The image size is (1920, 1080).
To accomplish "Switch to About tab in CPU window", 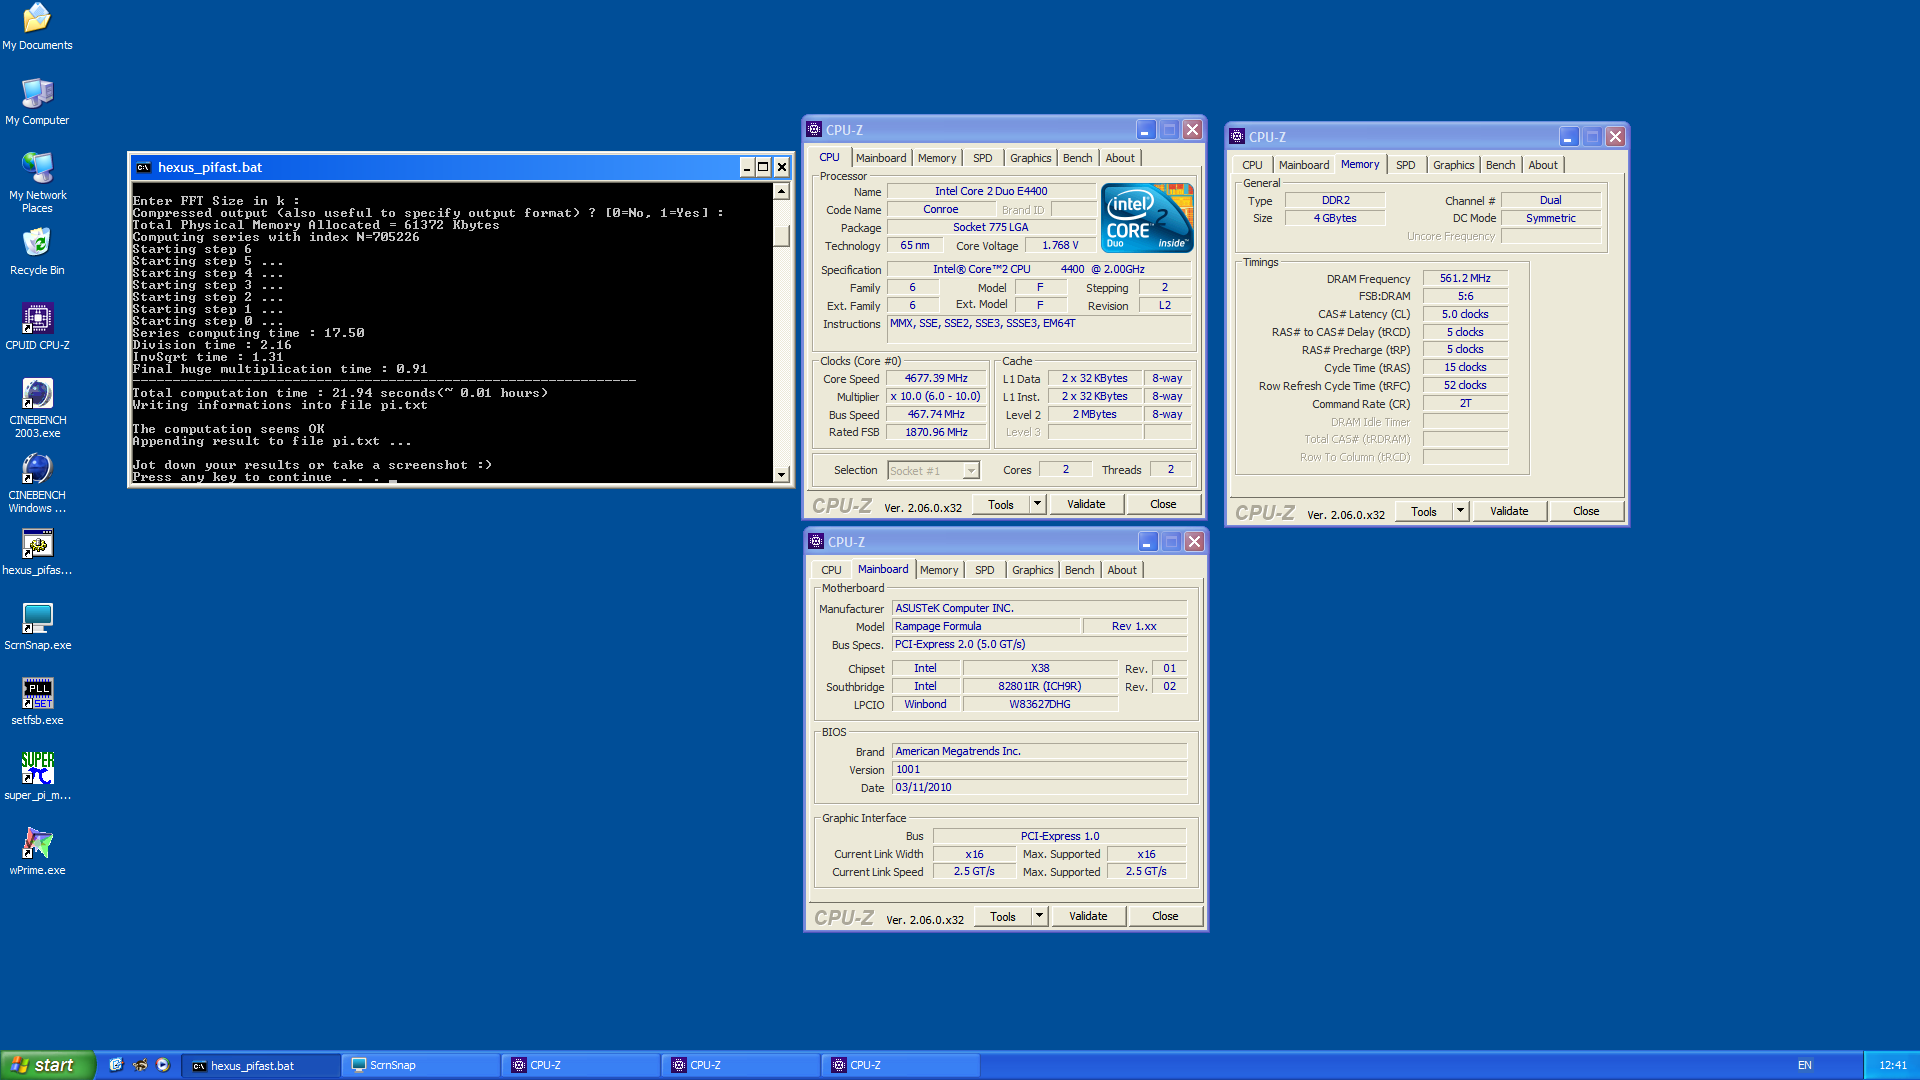I will pyautogui.click(x=1120, y=158).
